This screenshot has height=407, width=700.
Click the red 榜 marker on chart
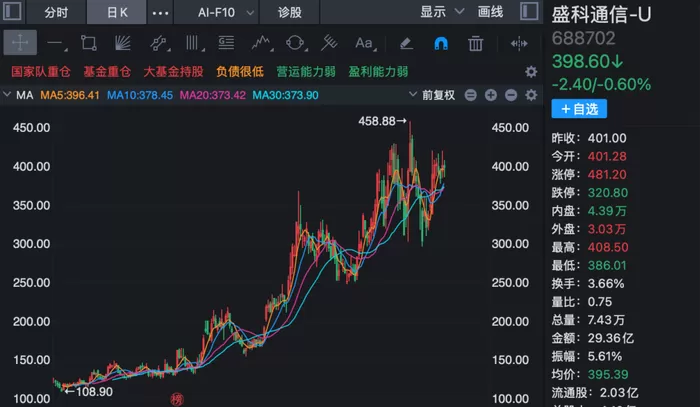(x=177, y=399)
